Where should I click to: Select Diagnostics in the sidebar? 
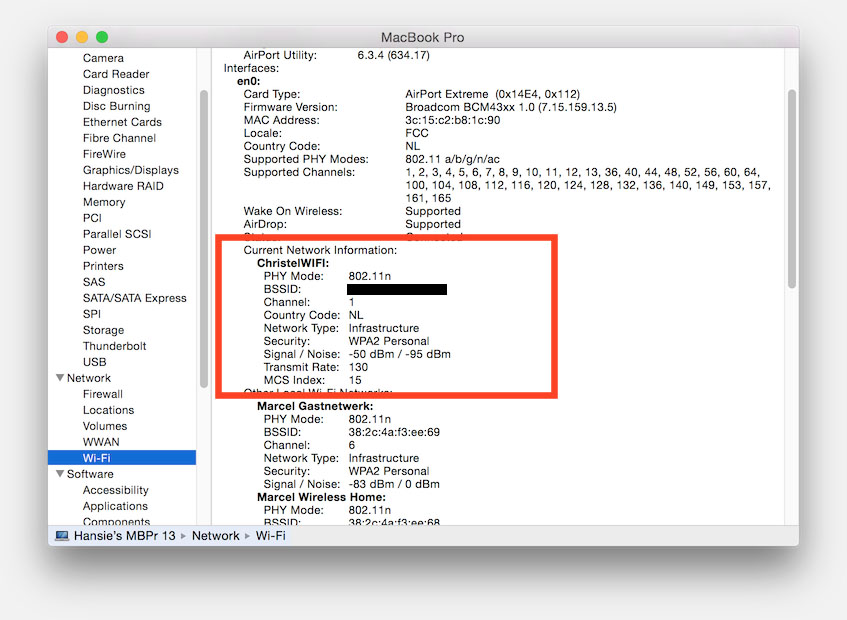click(x=114, y=90)
